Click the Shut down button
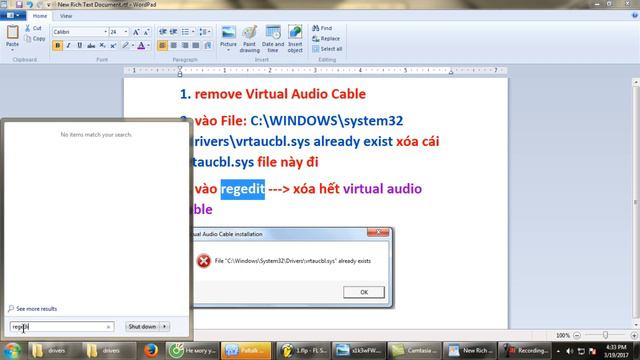This screenshot has height=360, width=640. 142,327
